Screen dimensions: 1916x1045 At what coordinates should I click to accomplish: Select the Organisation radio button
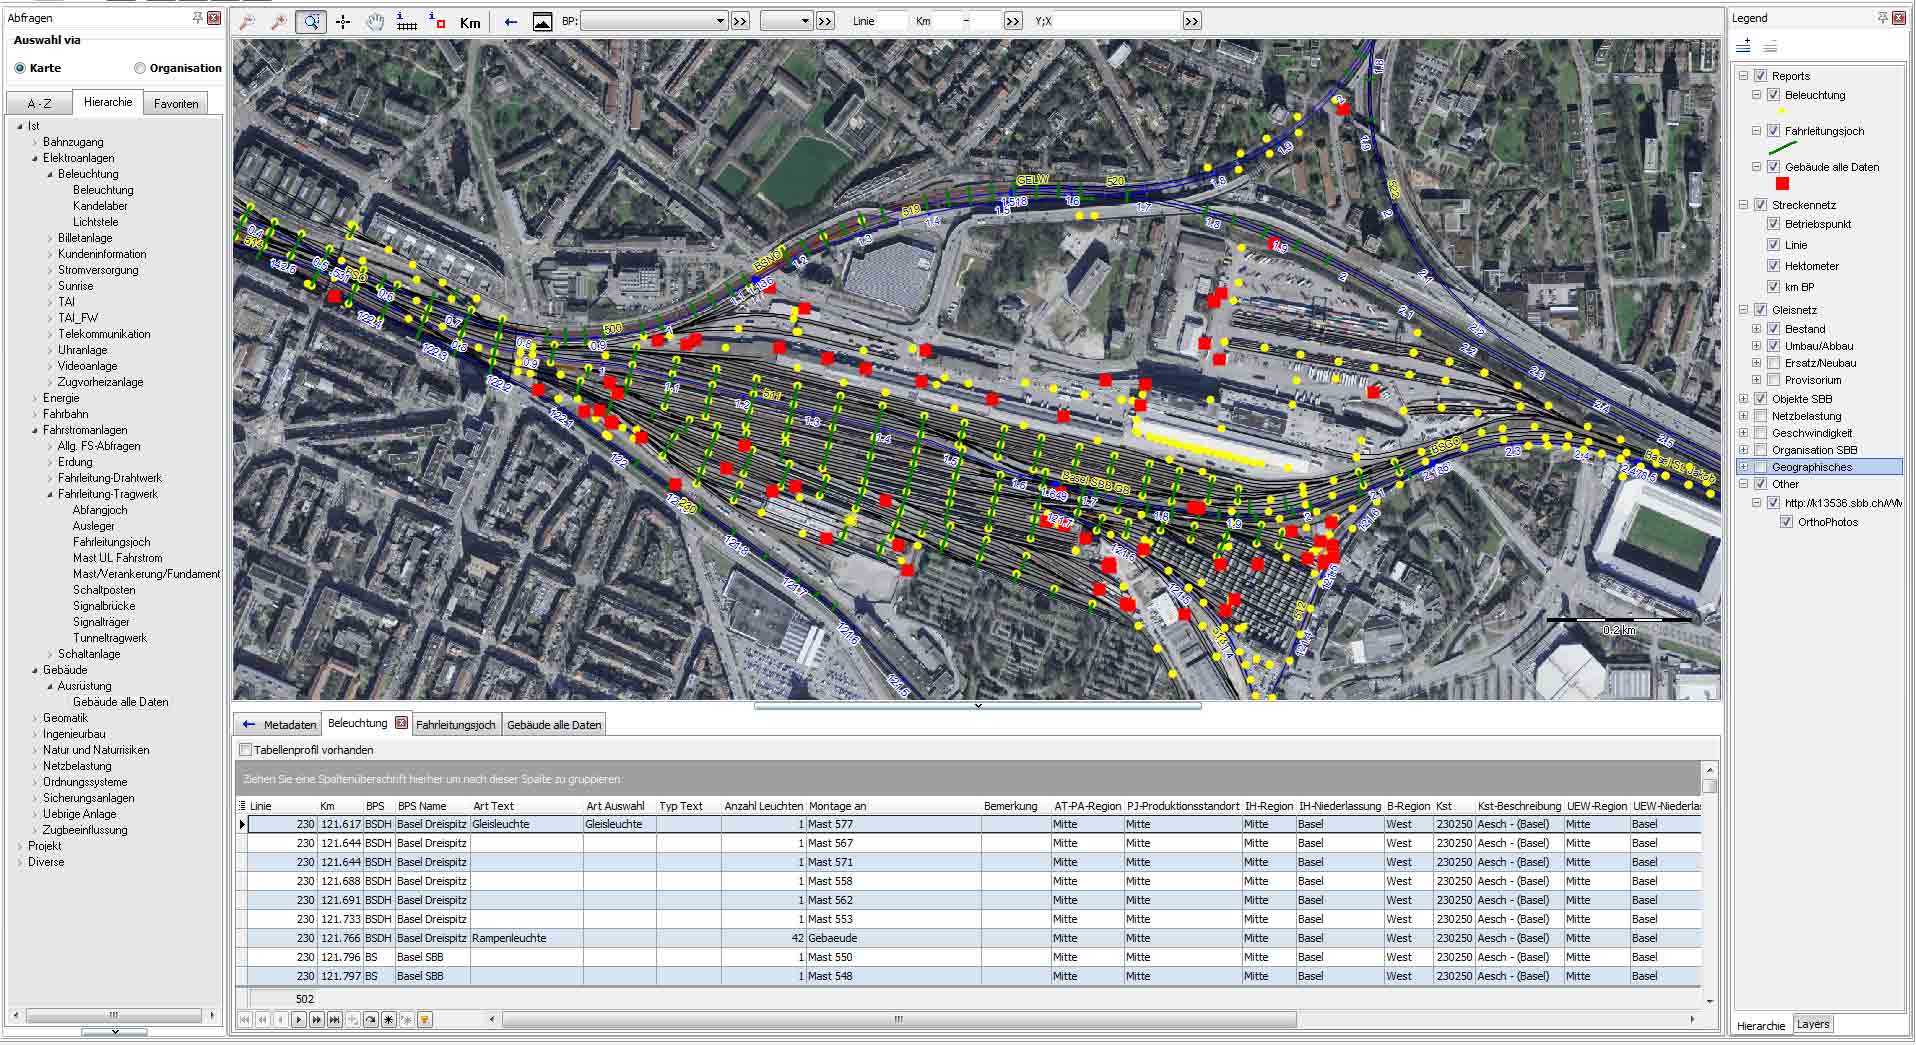(x=140, y=68)
